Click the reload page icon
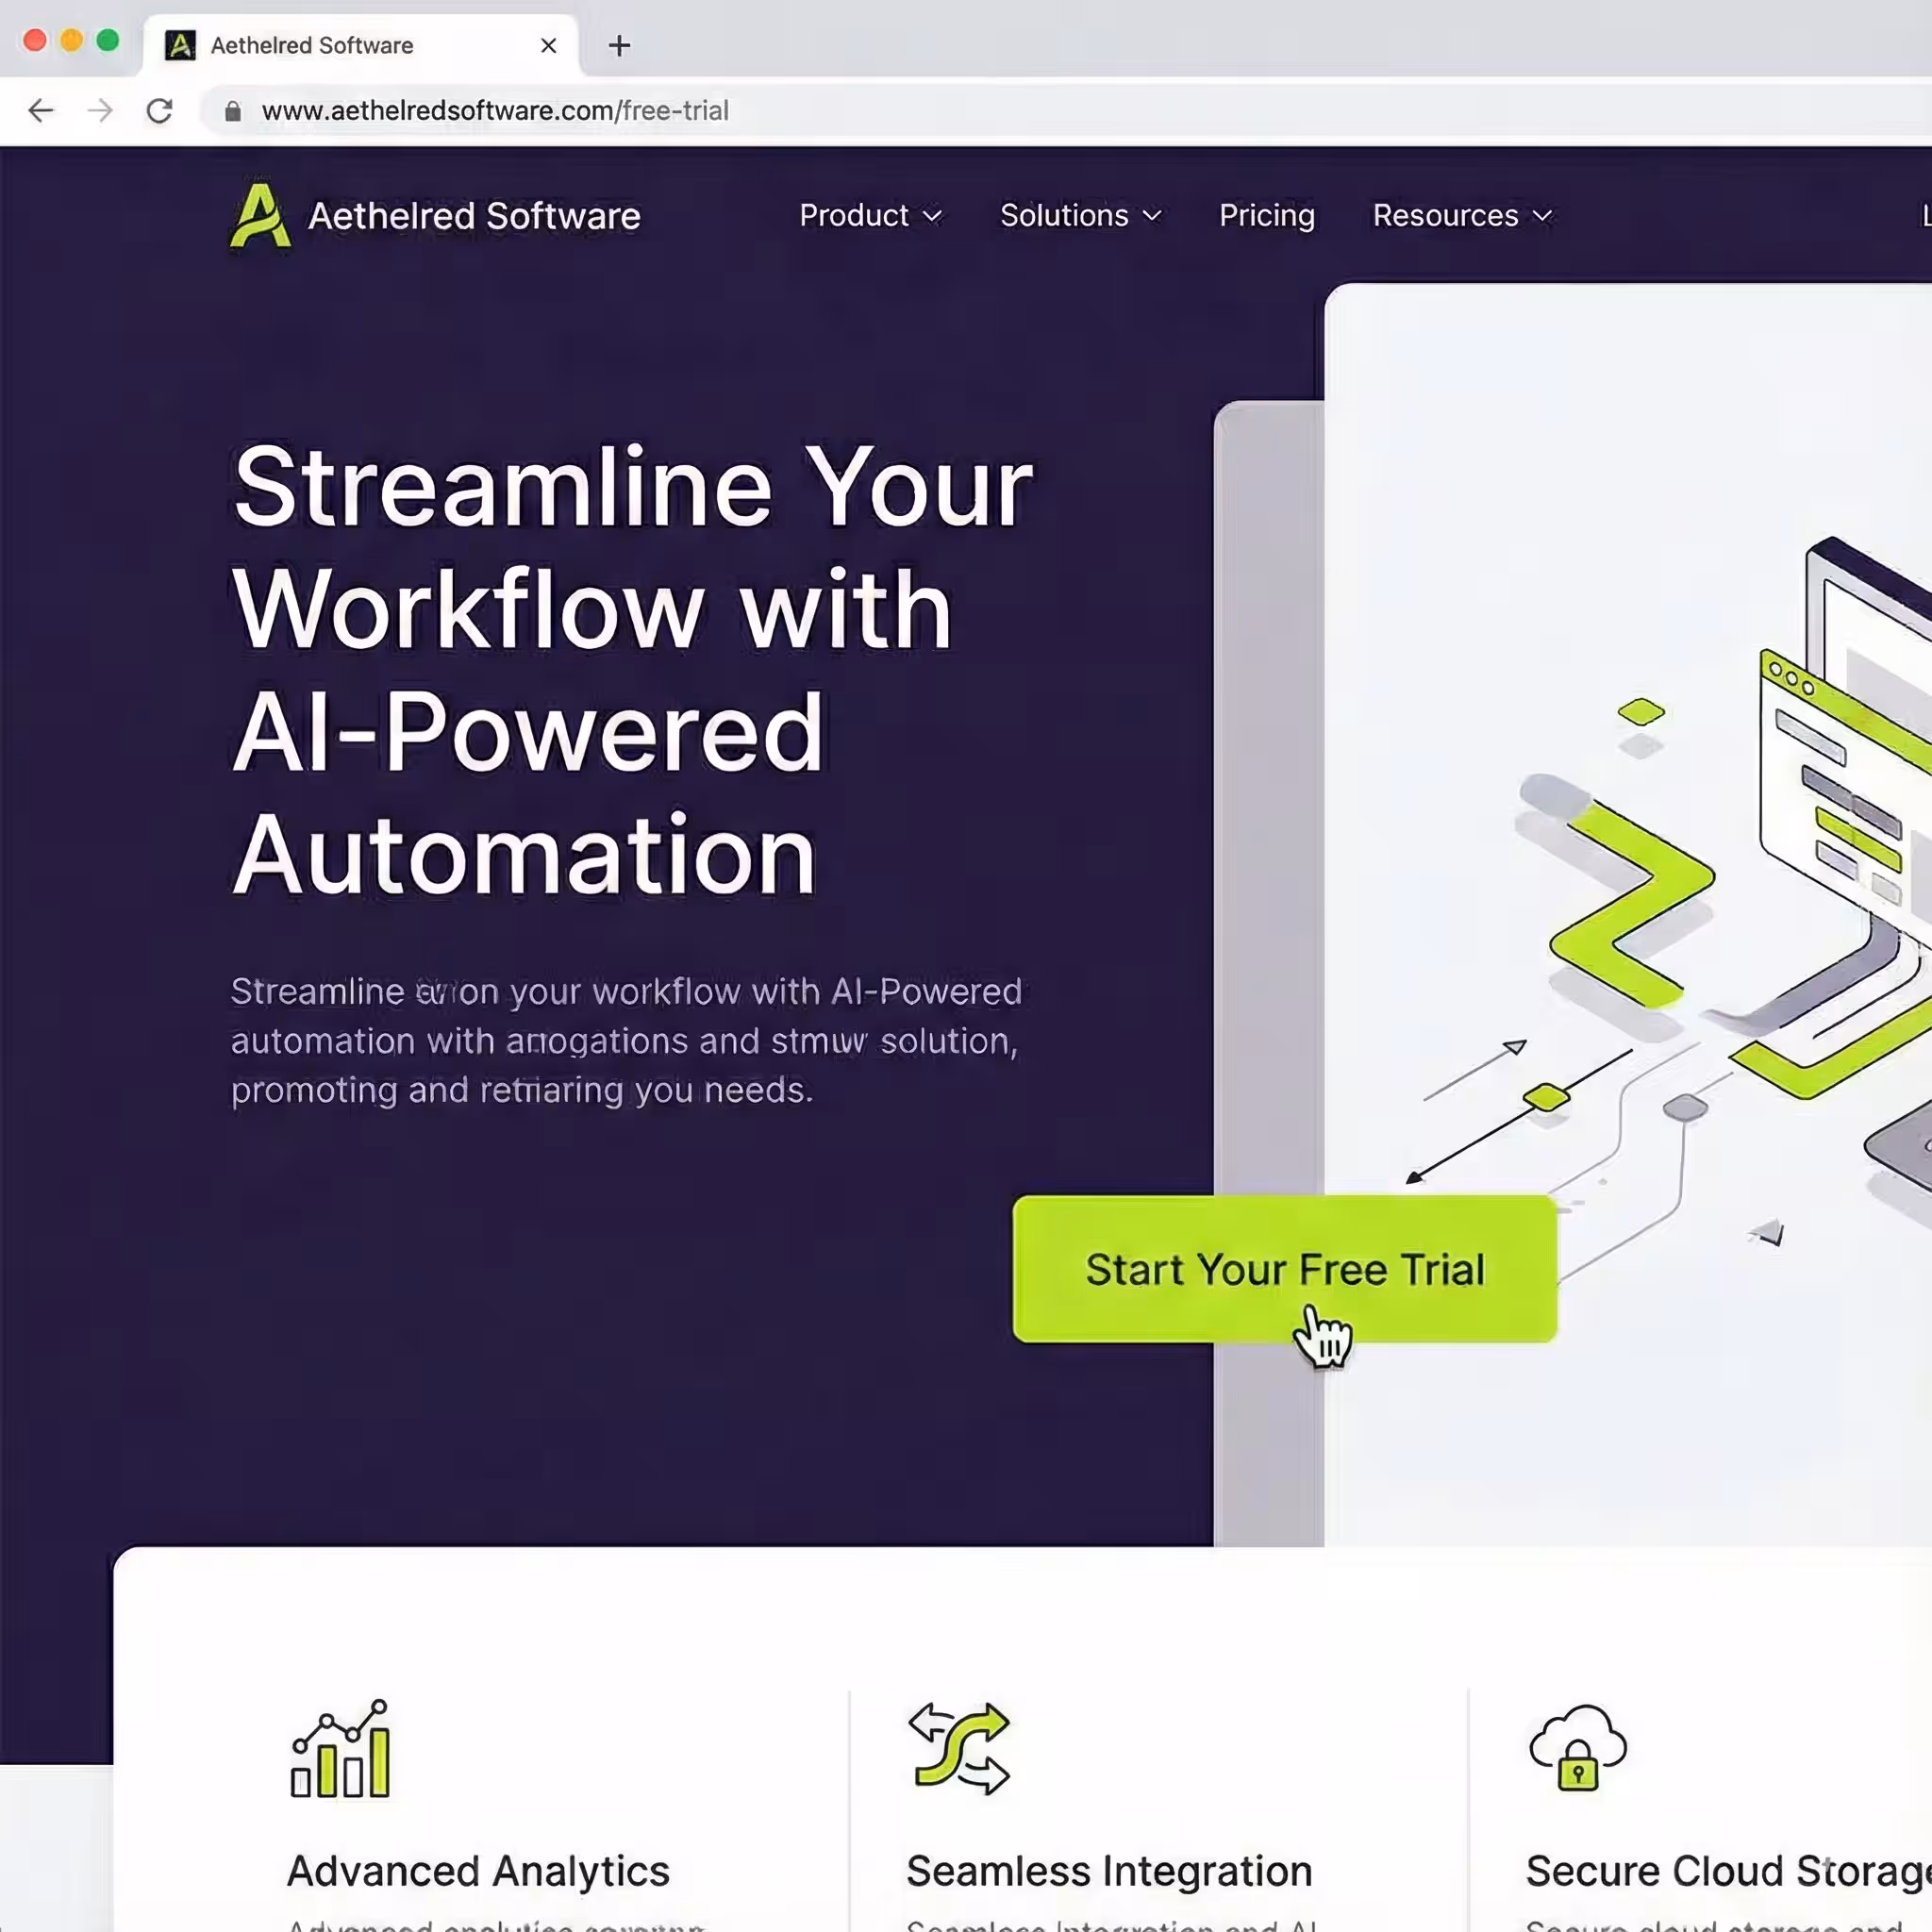 pyautogui.click(x=161, y=111)
